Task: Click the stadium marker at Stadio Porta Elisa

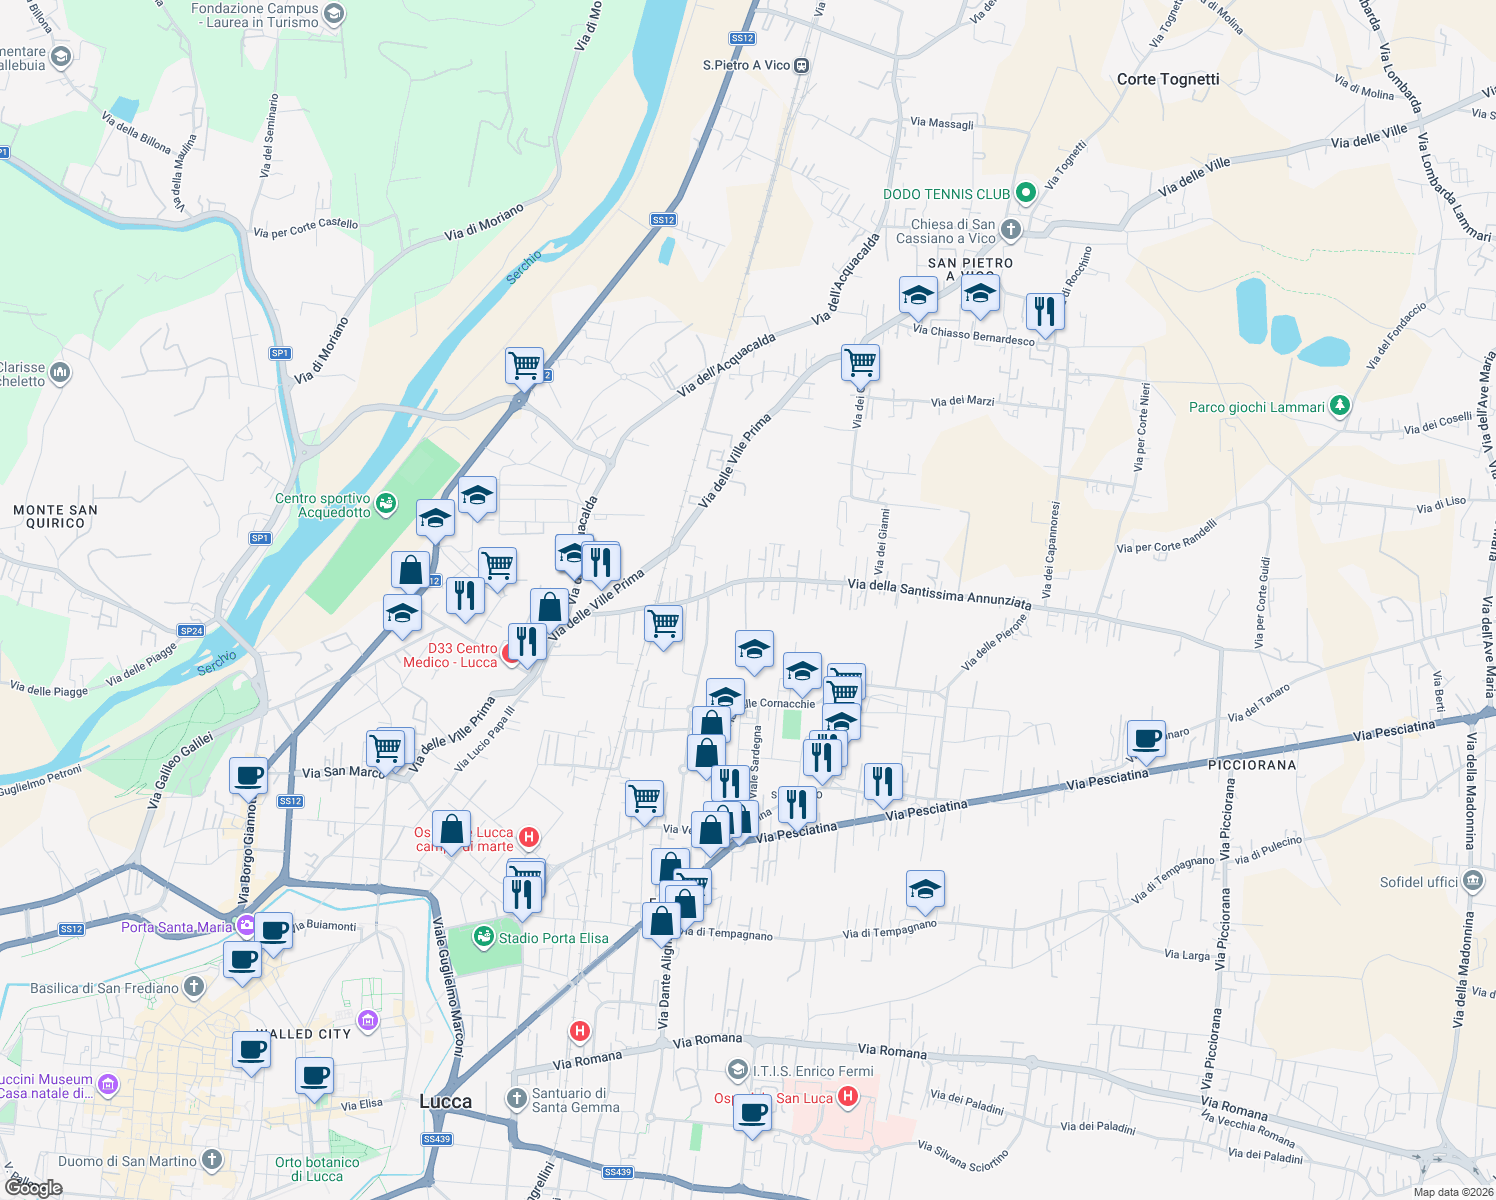Action: pyautogui.click(x=484, y=938)
